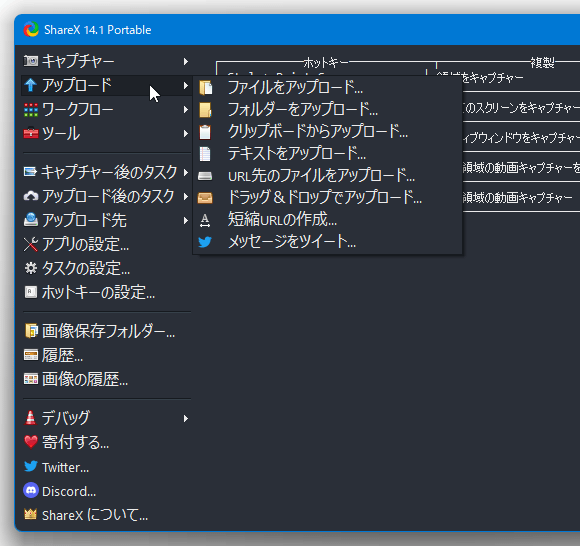This screenshot has width=580, height=546.
Task: Click the cloud icon beside アップロード後のタスク
Action: (31, 196)
